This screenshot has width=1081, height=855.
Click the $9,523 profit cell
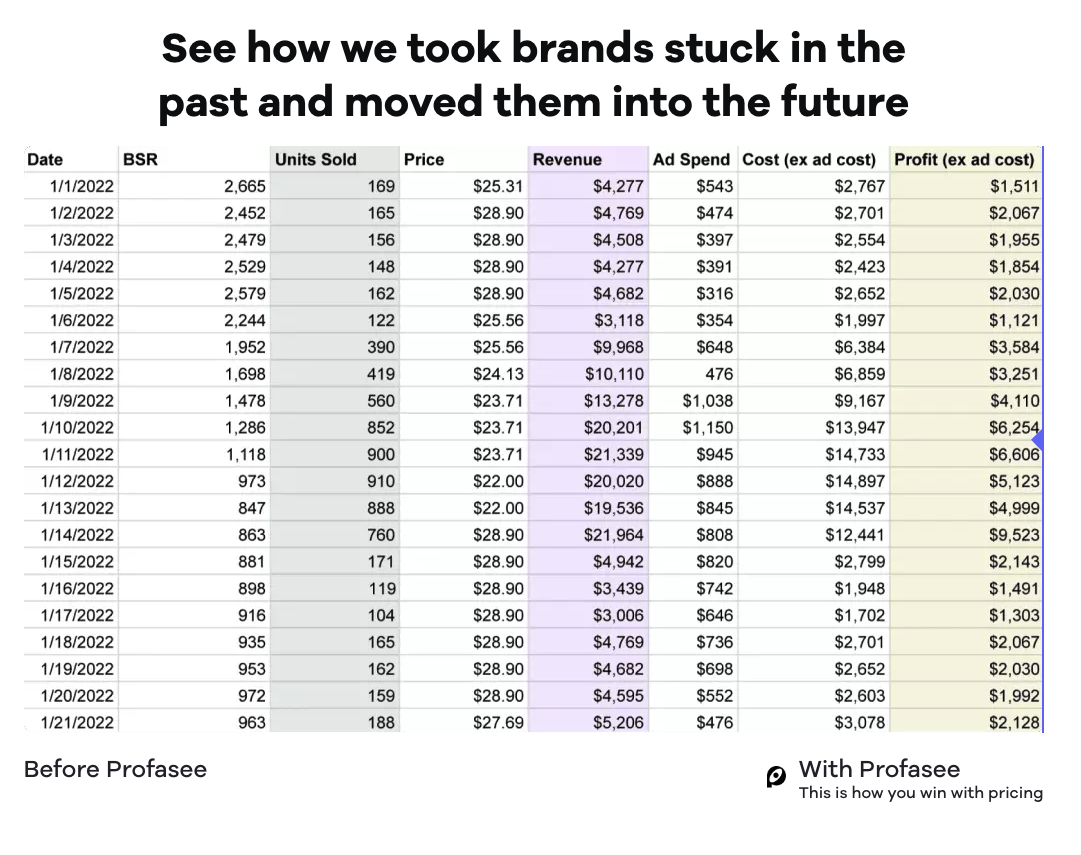point(1014,535)
